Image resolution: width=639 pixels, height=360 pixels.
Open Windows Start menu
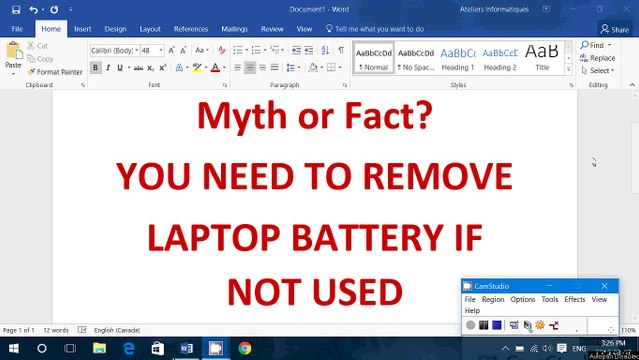tap(14, 348)
